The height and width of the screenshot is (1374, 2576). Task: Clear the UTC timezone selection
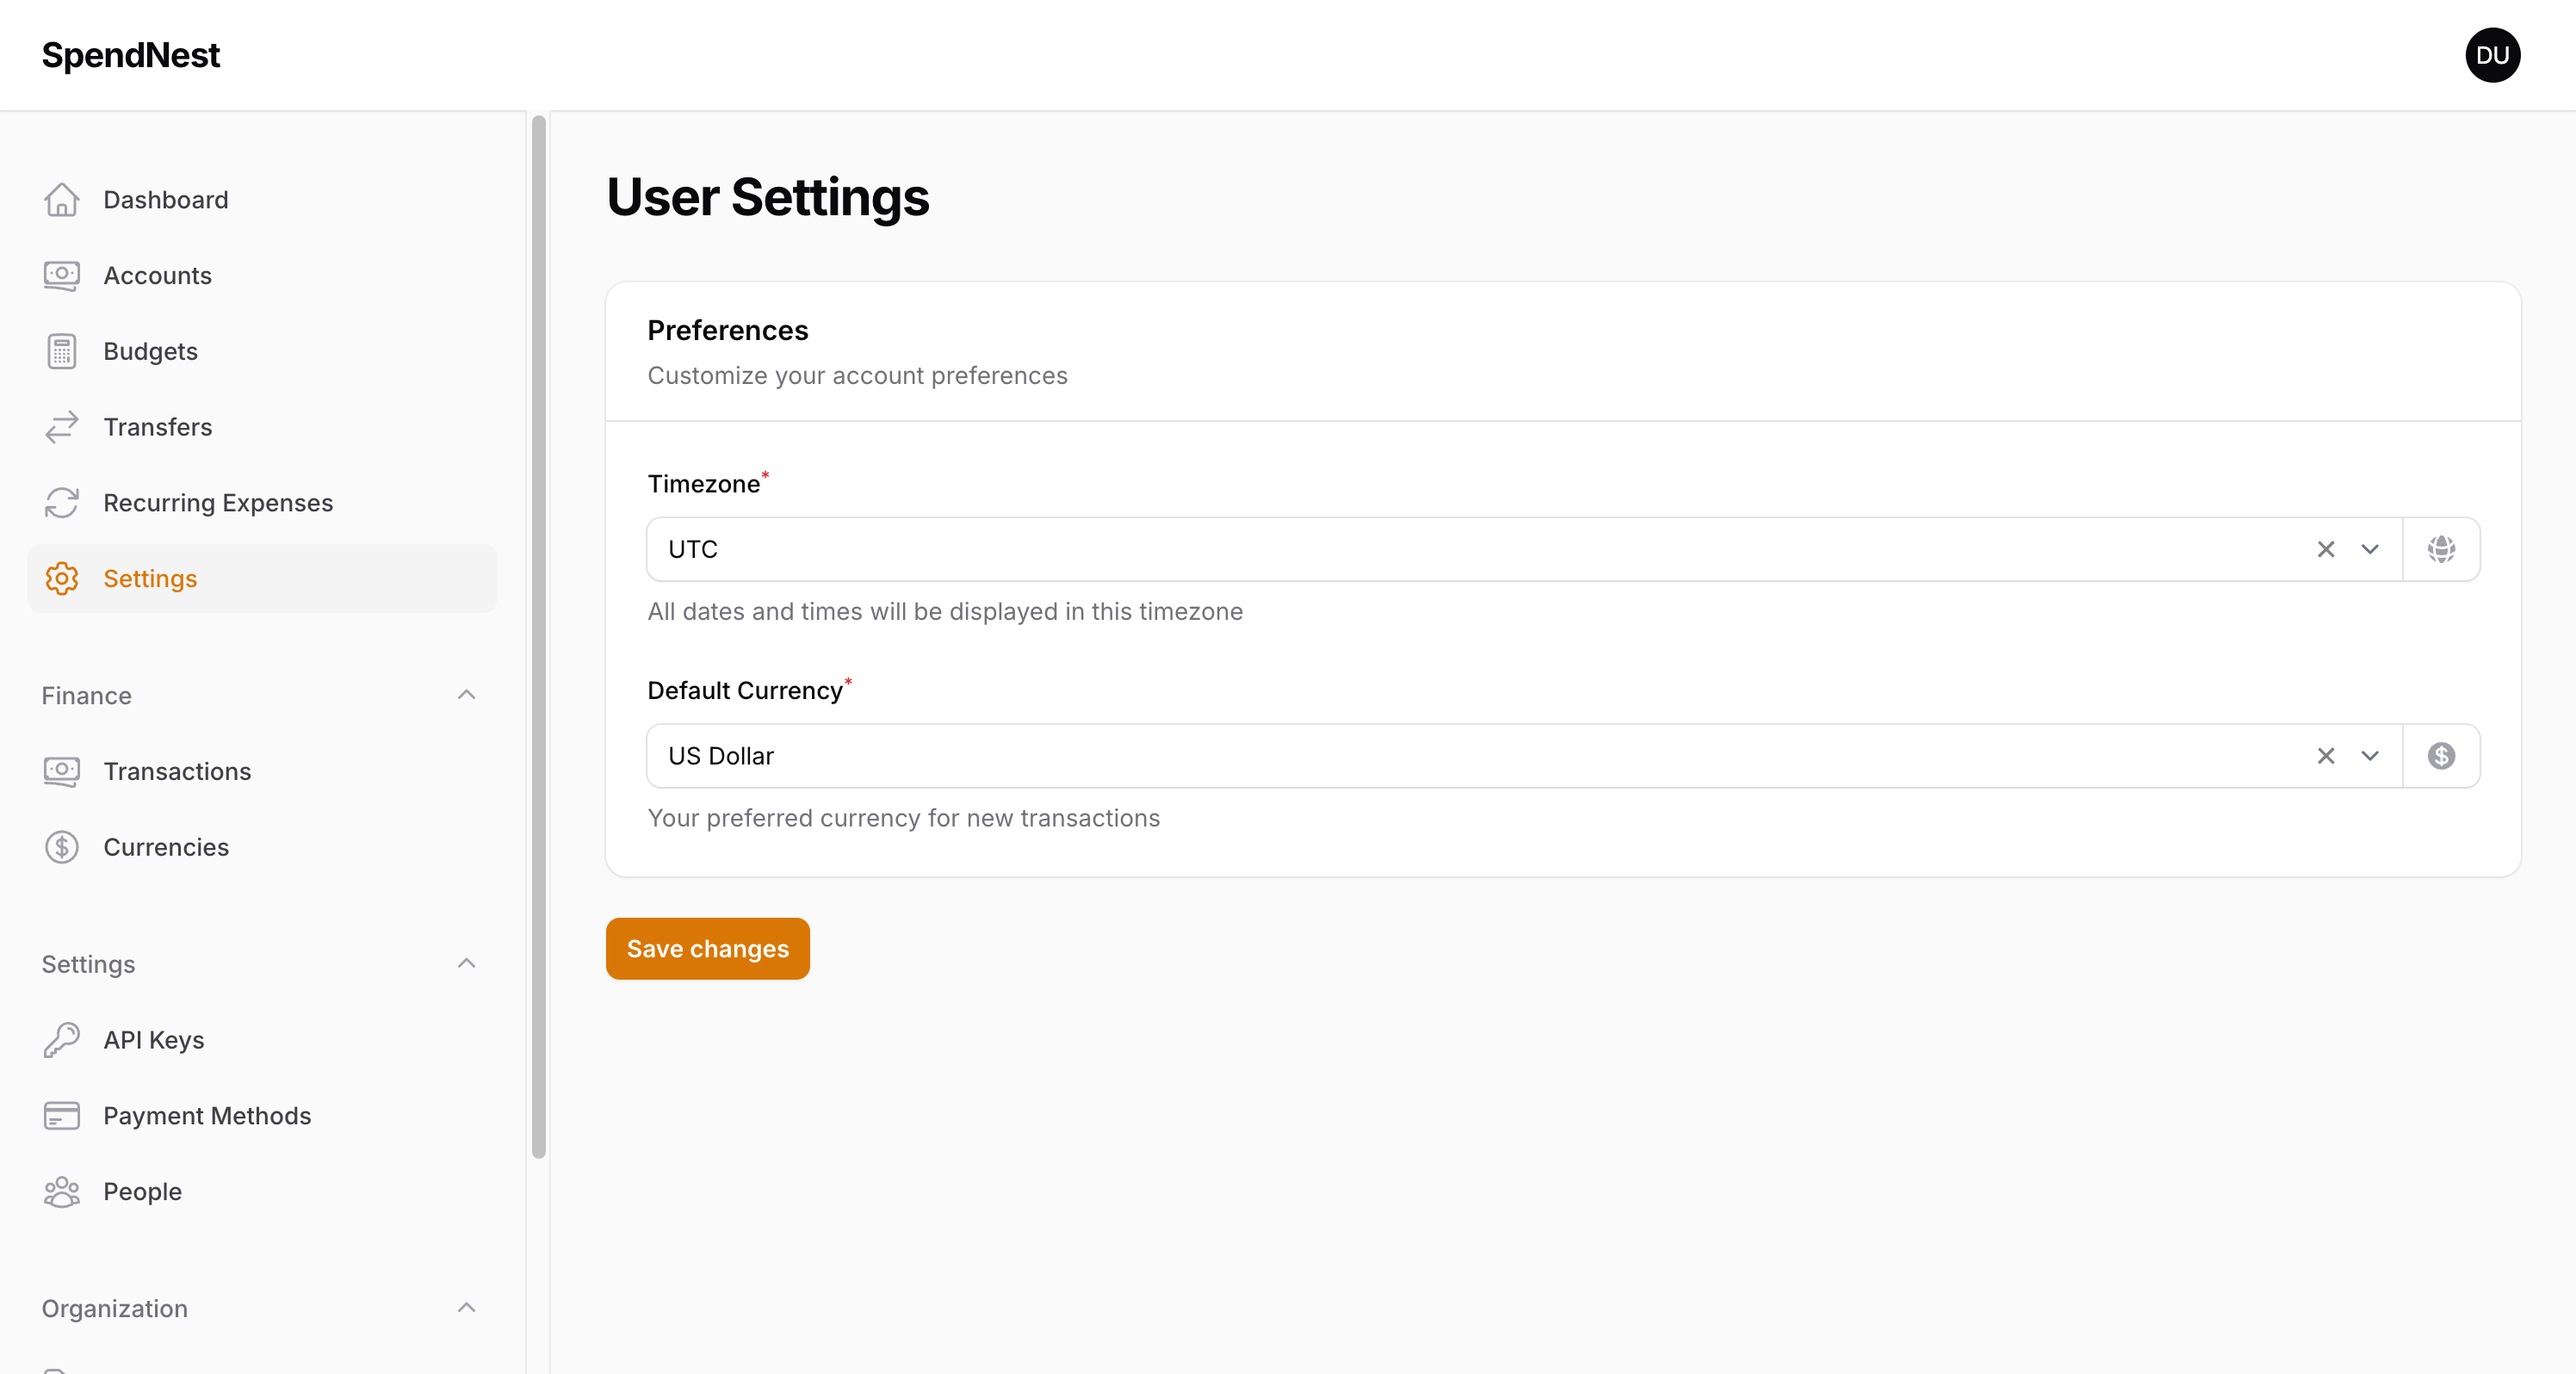point(2326,549)
